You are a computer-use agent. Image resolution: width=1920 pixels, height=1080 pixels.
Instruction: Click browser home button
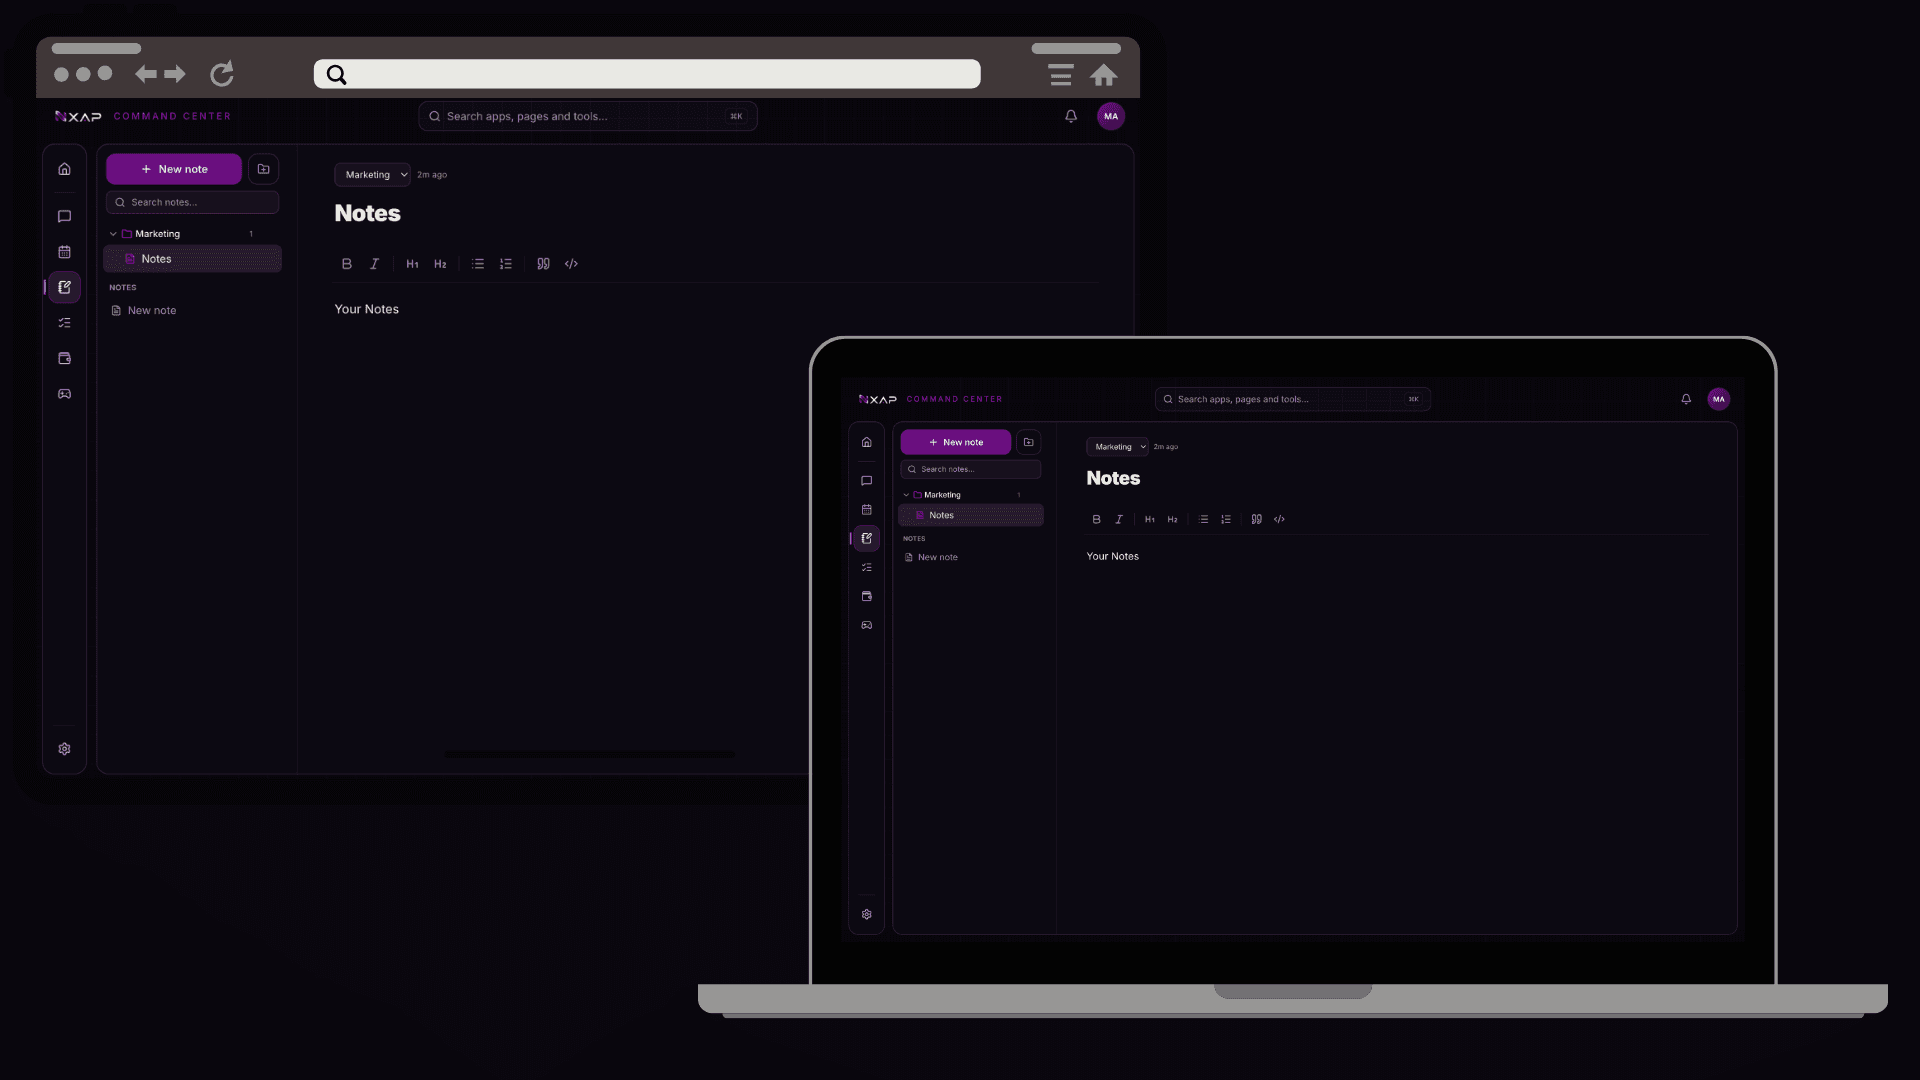1104,75
